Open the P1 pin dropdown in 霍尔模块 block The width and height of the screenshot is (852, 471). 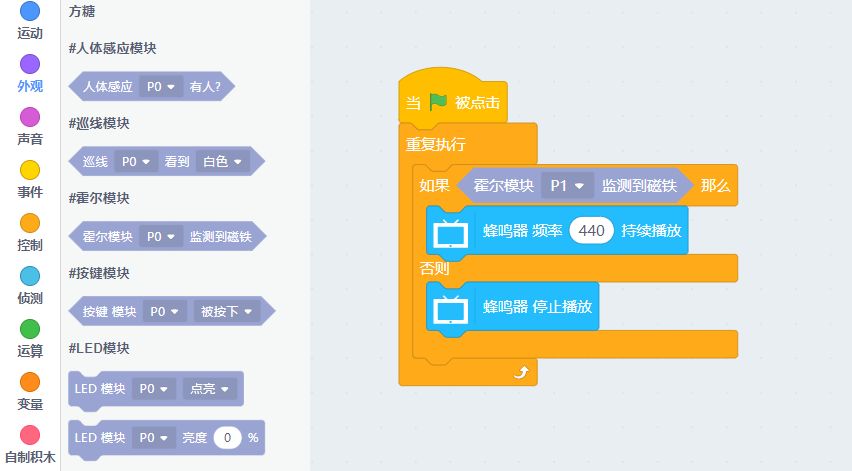pos(567,186)
